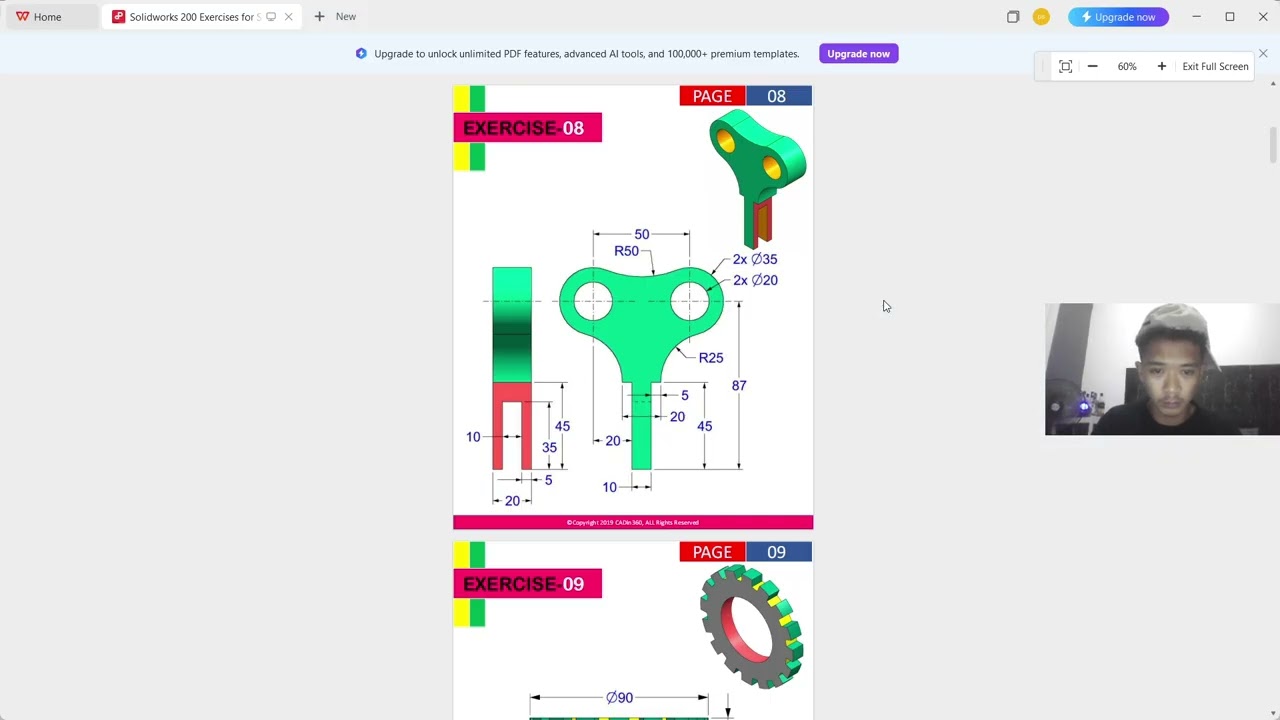Dismiss the upgrade banner with its X

coord(1263,54)
